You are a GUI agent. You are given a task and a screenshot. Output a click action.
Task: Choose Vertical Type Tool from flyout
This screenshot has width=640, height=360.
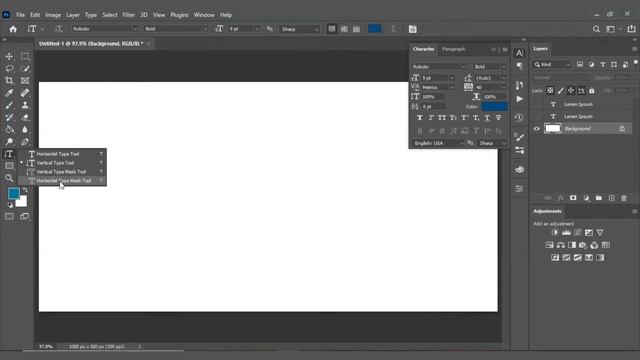62,163
